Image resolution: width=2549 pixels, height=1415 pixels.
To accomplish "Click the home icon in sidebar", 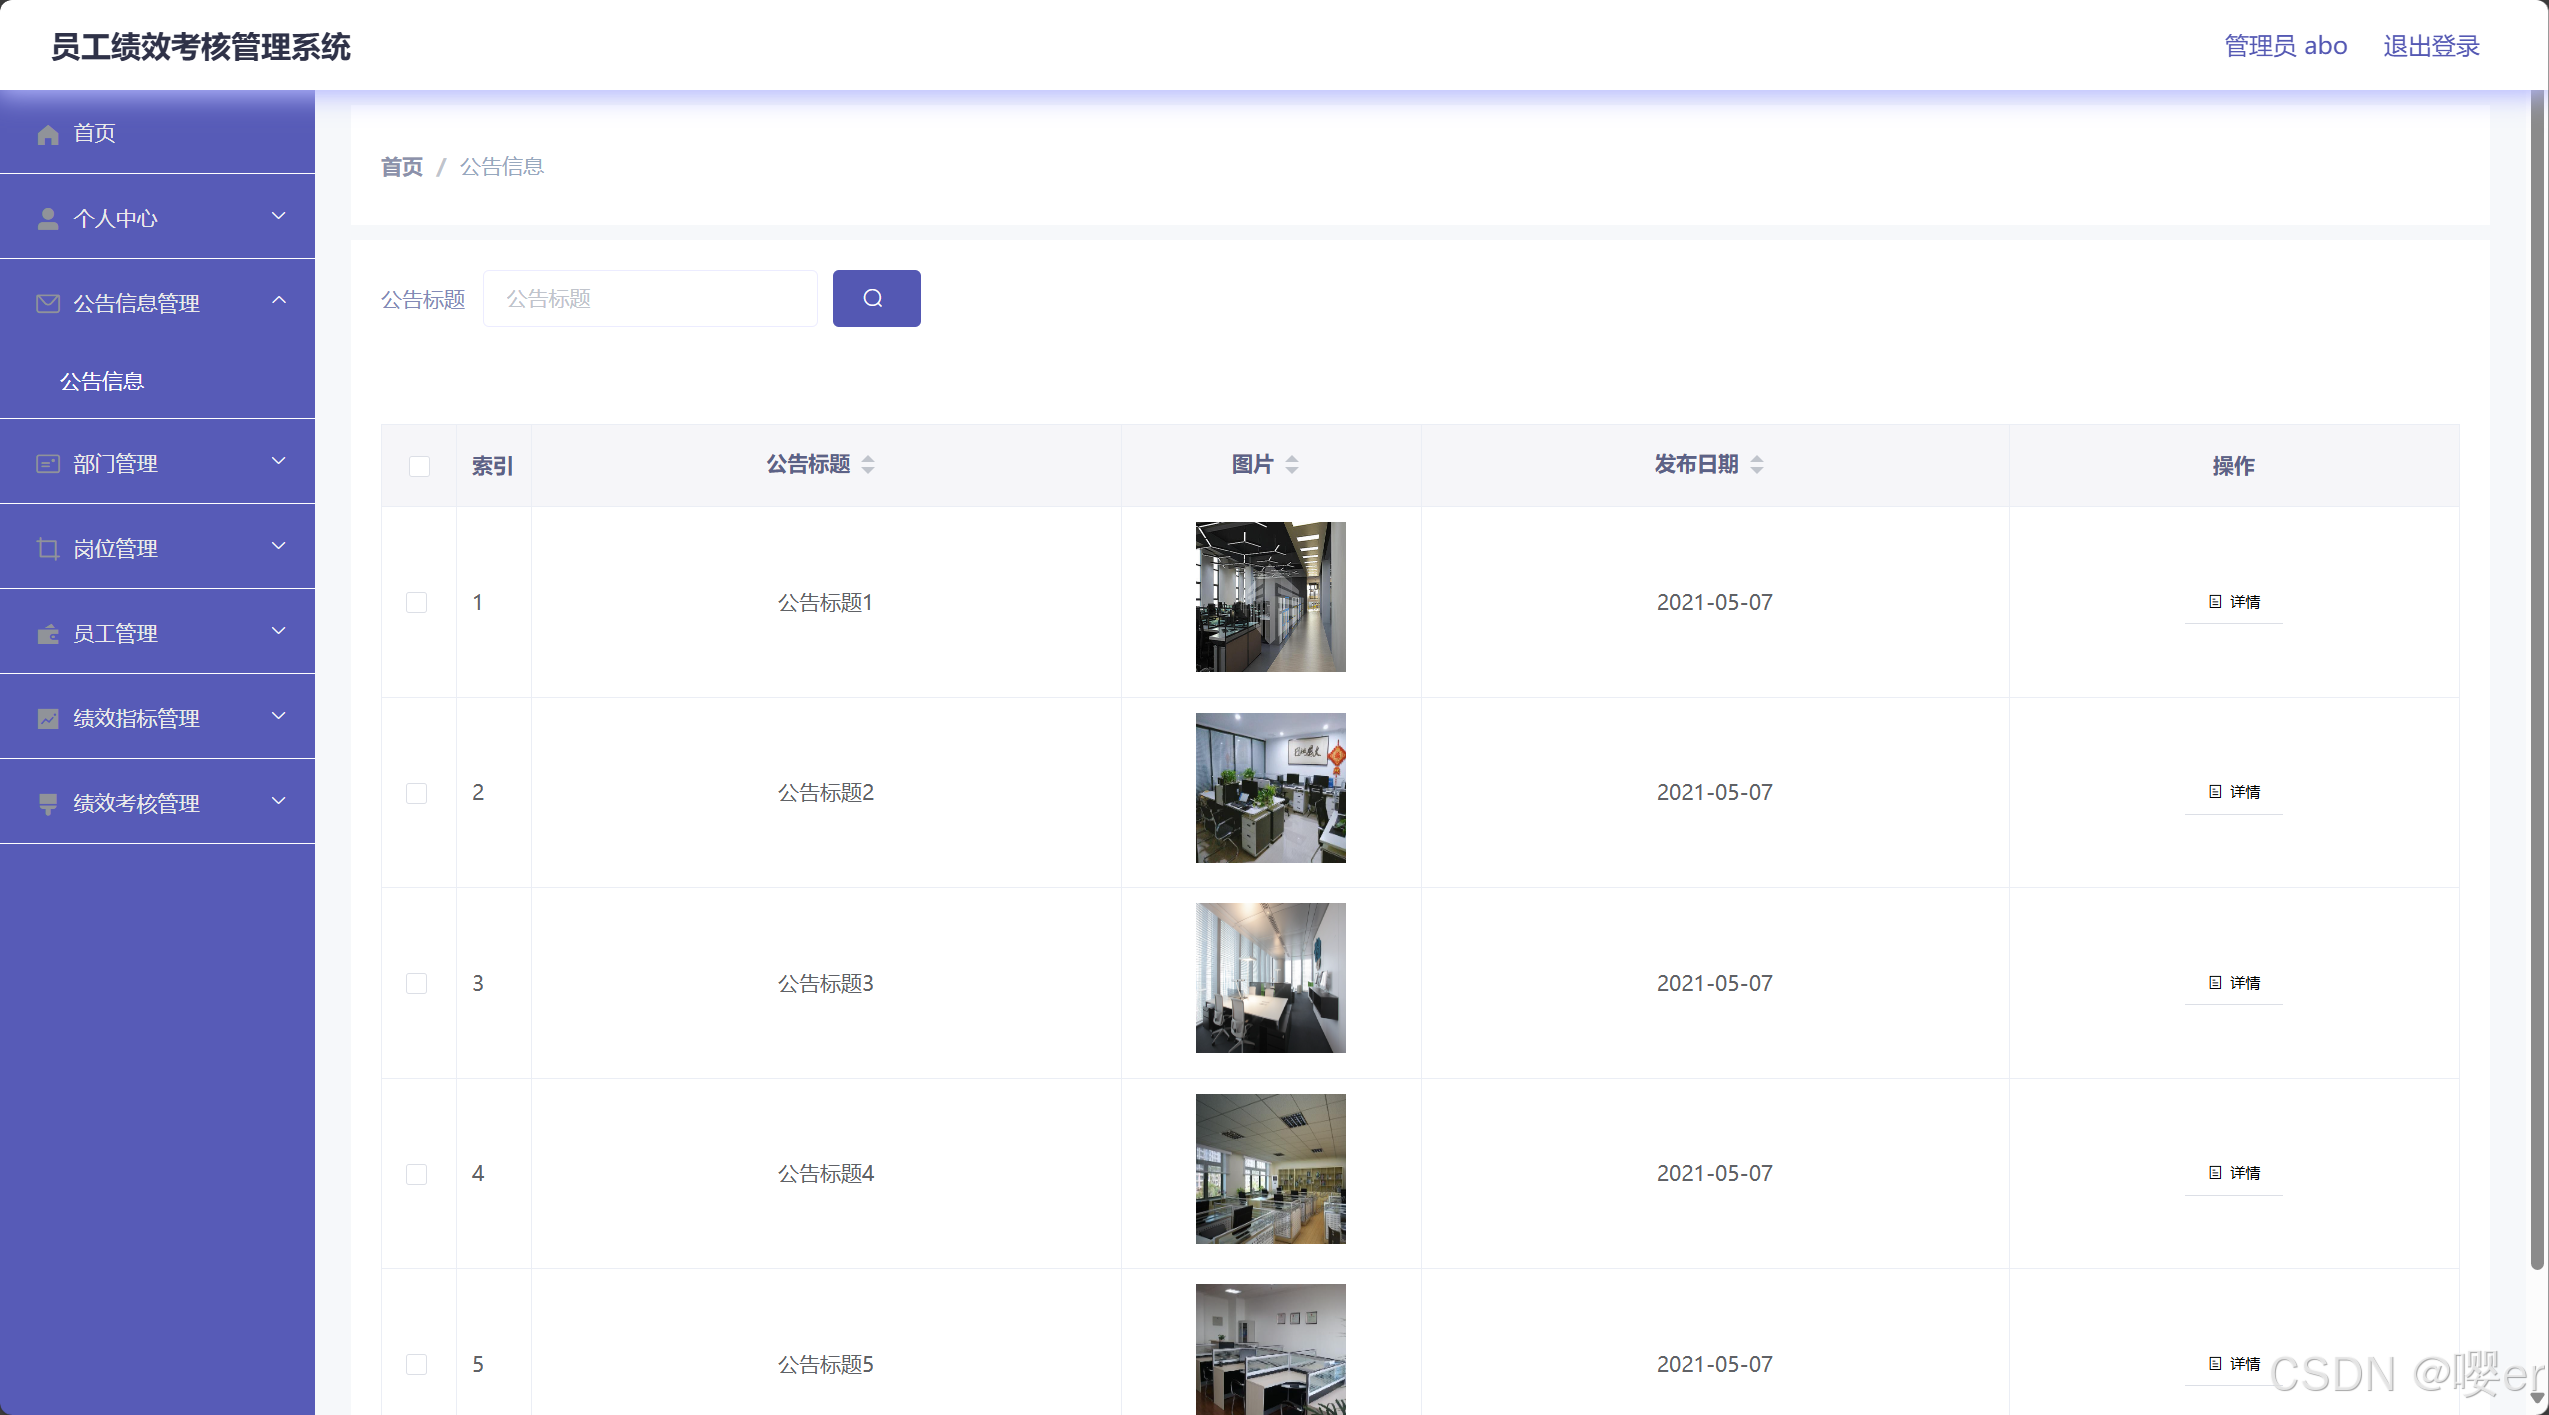I will point(47,134).
